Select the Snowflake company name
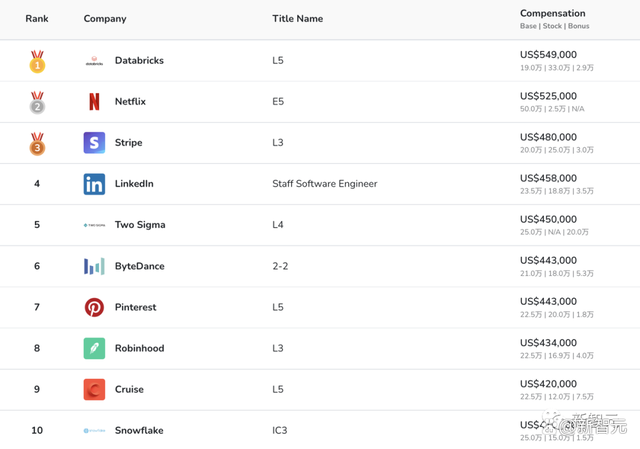This screenshot has width=640, height=449. click(139, 430)
